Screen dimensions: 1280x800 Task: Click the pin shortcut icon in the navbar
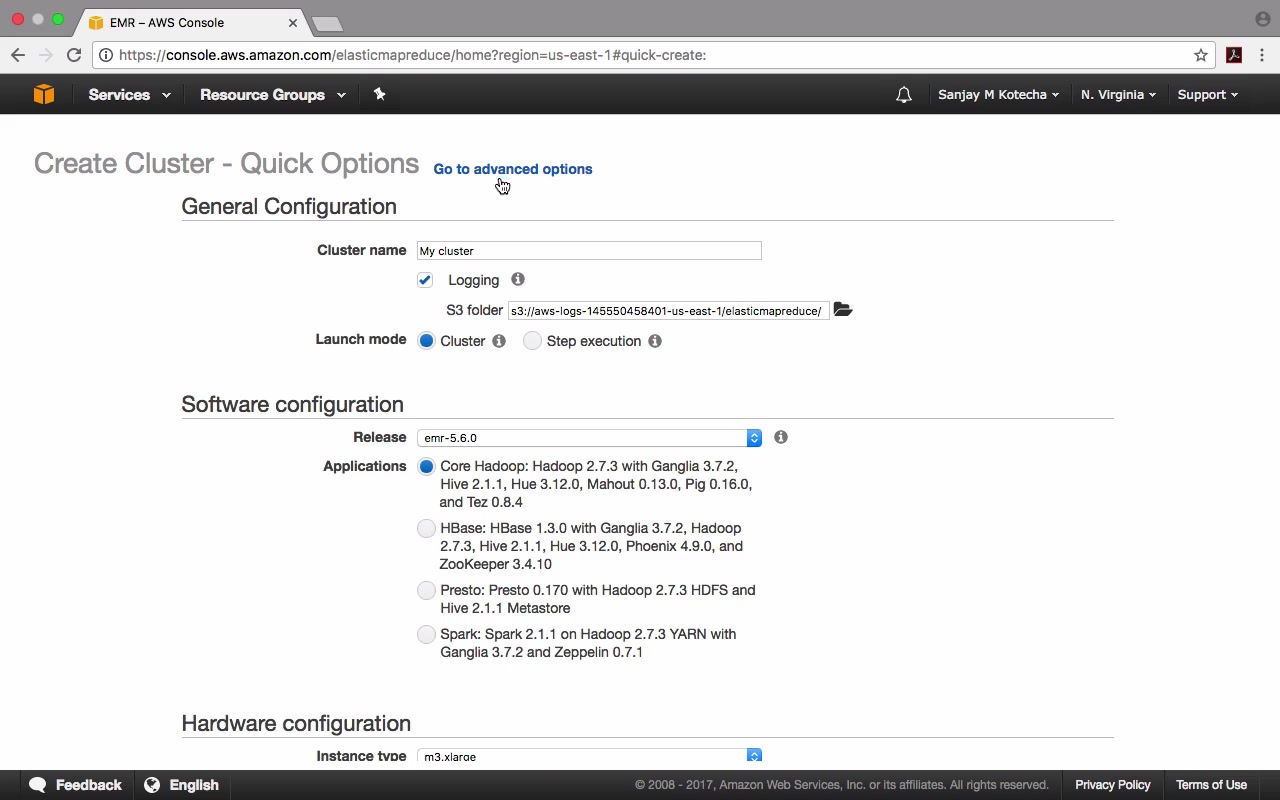379,94
